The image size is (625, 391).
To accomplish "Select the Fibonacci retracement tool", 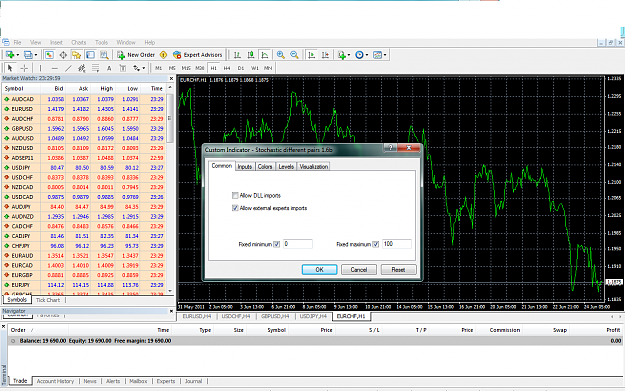I will (95, 68).
